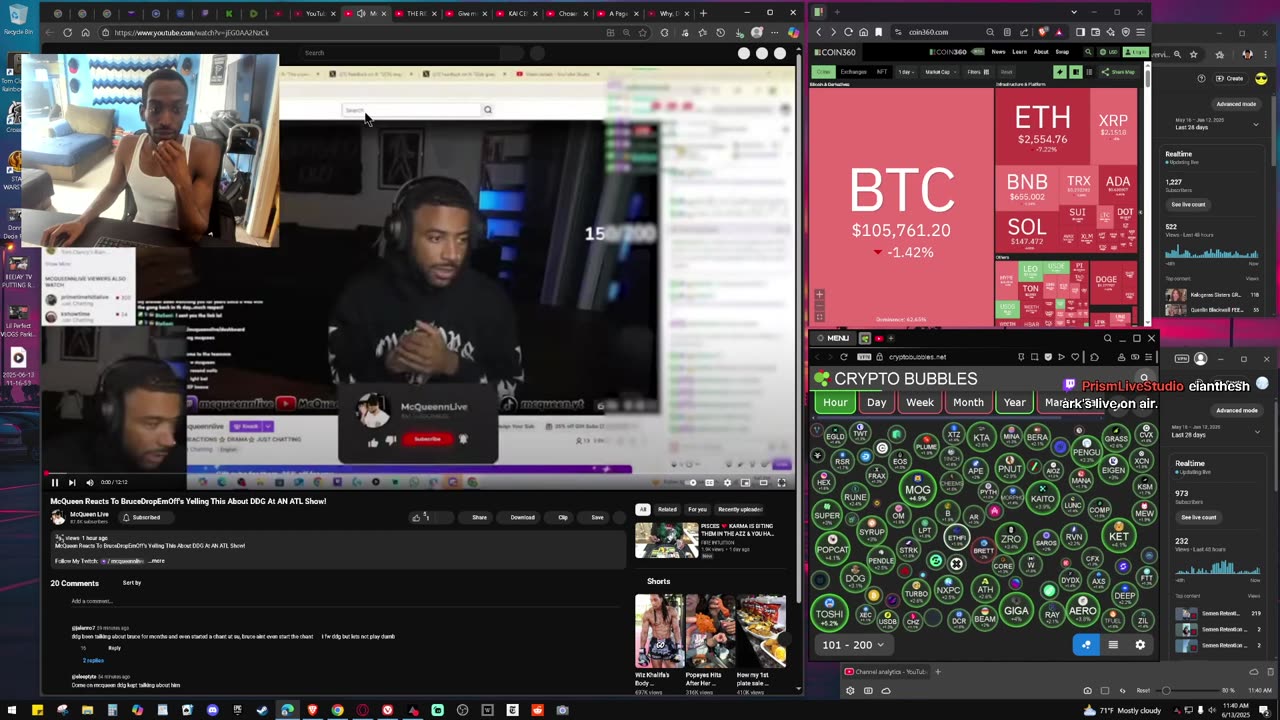1280x720 pixels.
Task: Open the 1 day period dropdown
Action: [905, 72]
